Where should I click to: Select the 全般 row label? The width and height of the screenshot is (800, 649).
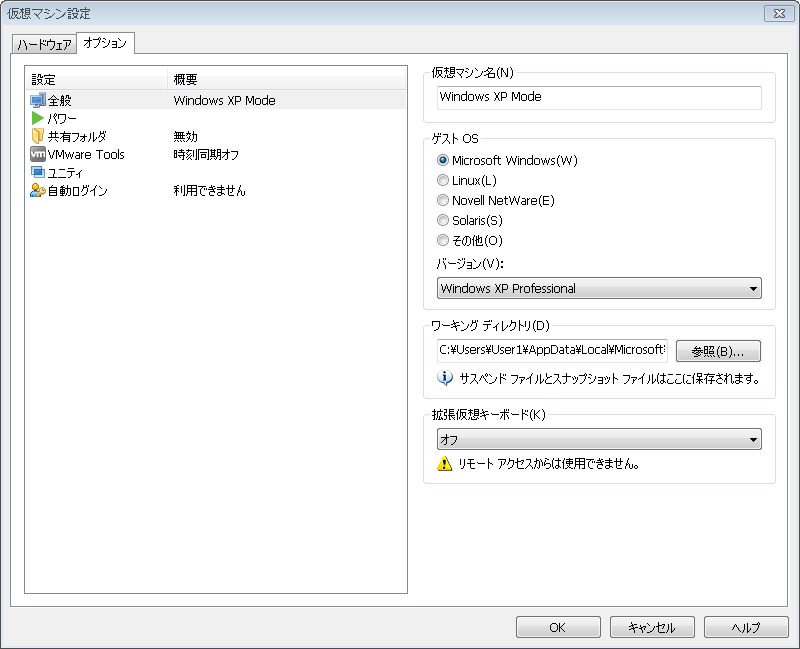(x=60, y=101)
